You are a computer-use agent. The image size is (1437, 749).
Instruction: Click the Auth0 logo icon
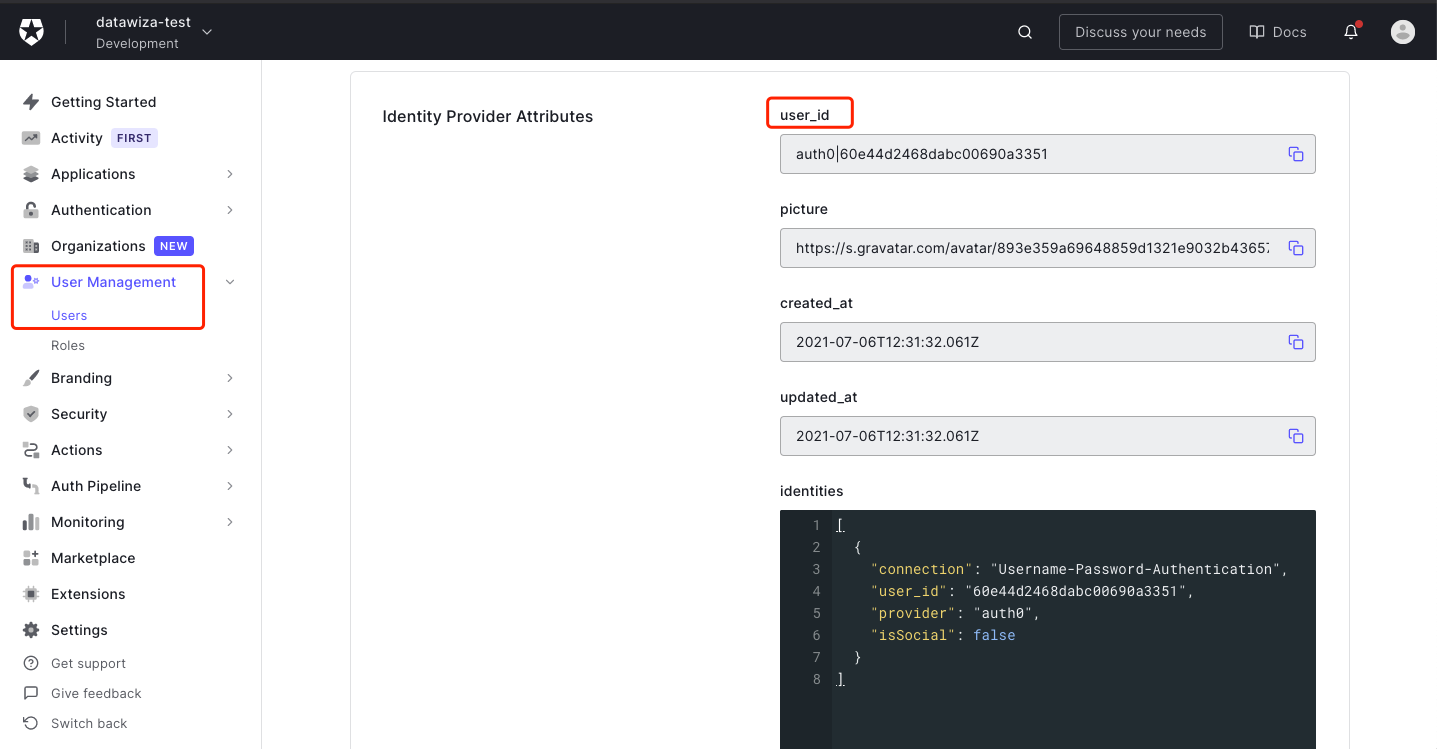pyautogui.click(x=31, y=30)
